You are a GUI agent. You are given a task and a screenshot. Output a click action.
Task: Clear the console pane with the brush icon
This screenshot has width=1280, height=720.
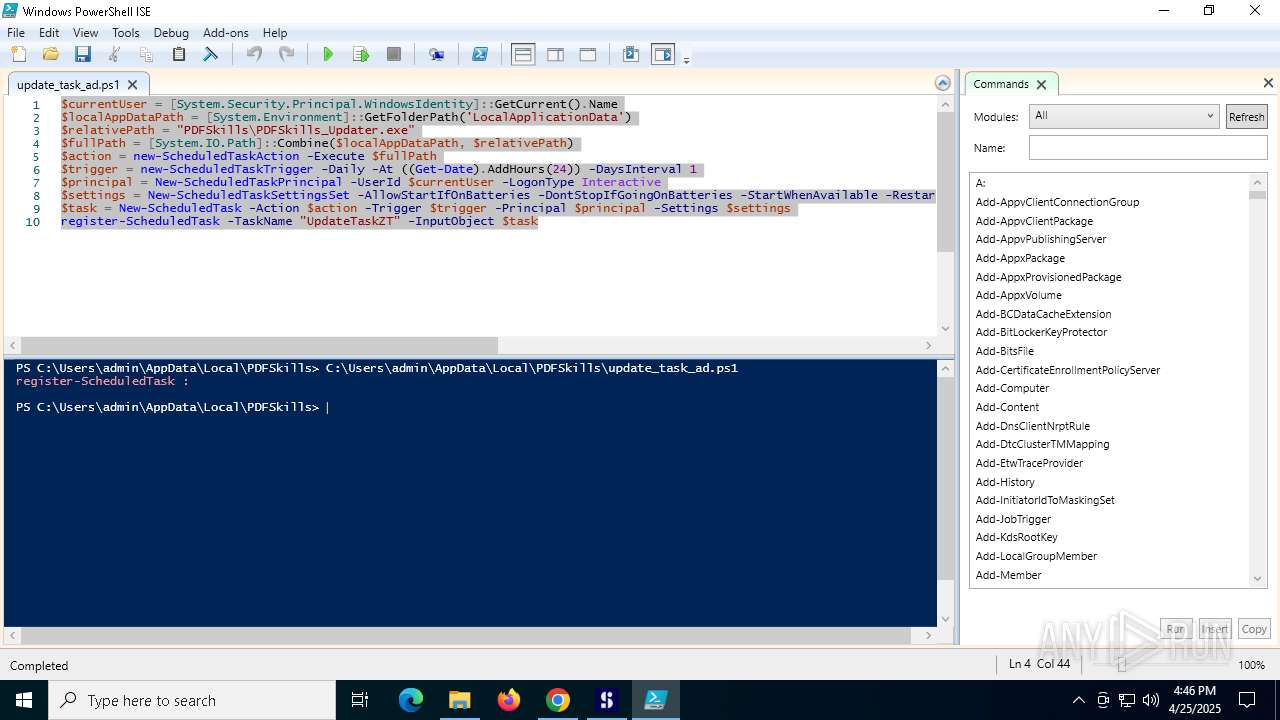210,54
